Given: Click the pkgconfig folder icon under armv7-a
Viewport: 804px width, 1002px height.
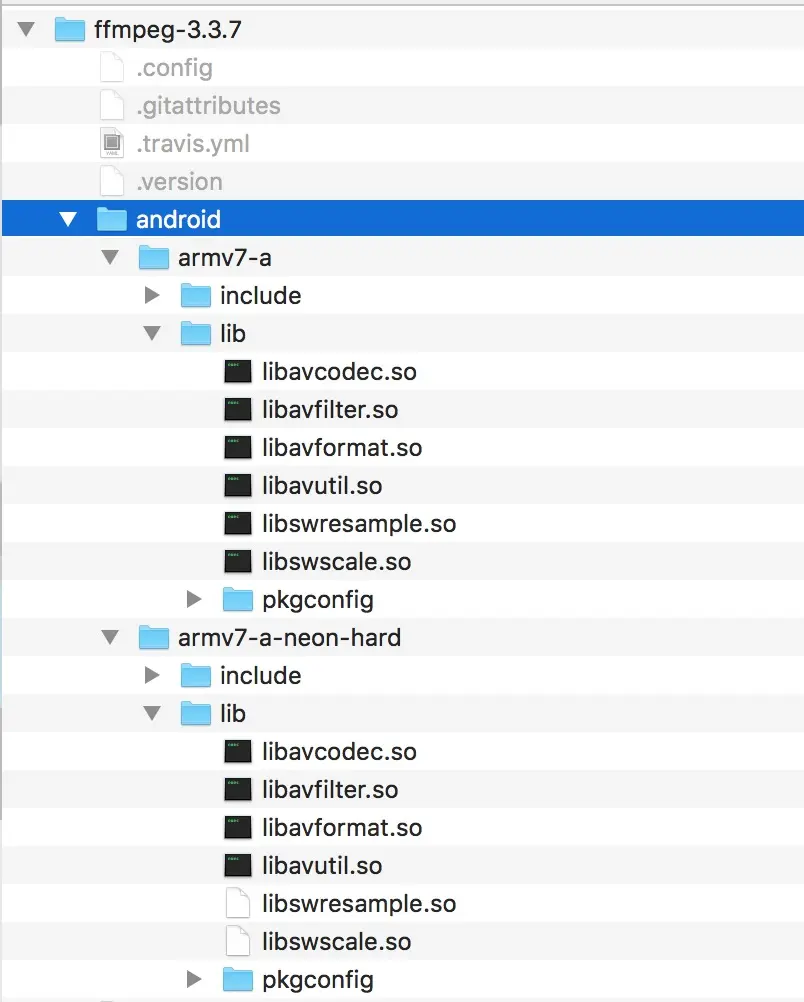Looking at the screenshot, I should [x=238, y=599].
